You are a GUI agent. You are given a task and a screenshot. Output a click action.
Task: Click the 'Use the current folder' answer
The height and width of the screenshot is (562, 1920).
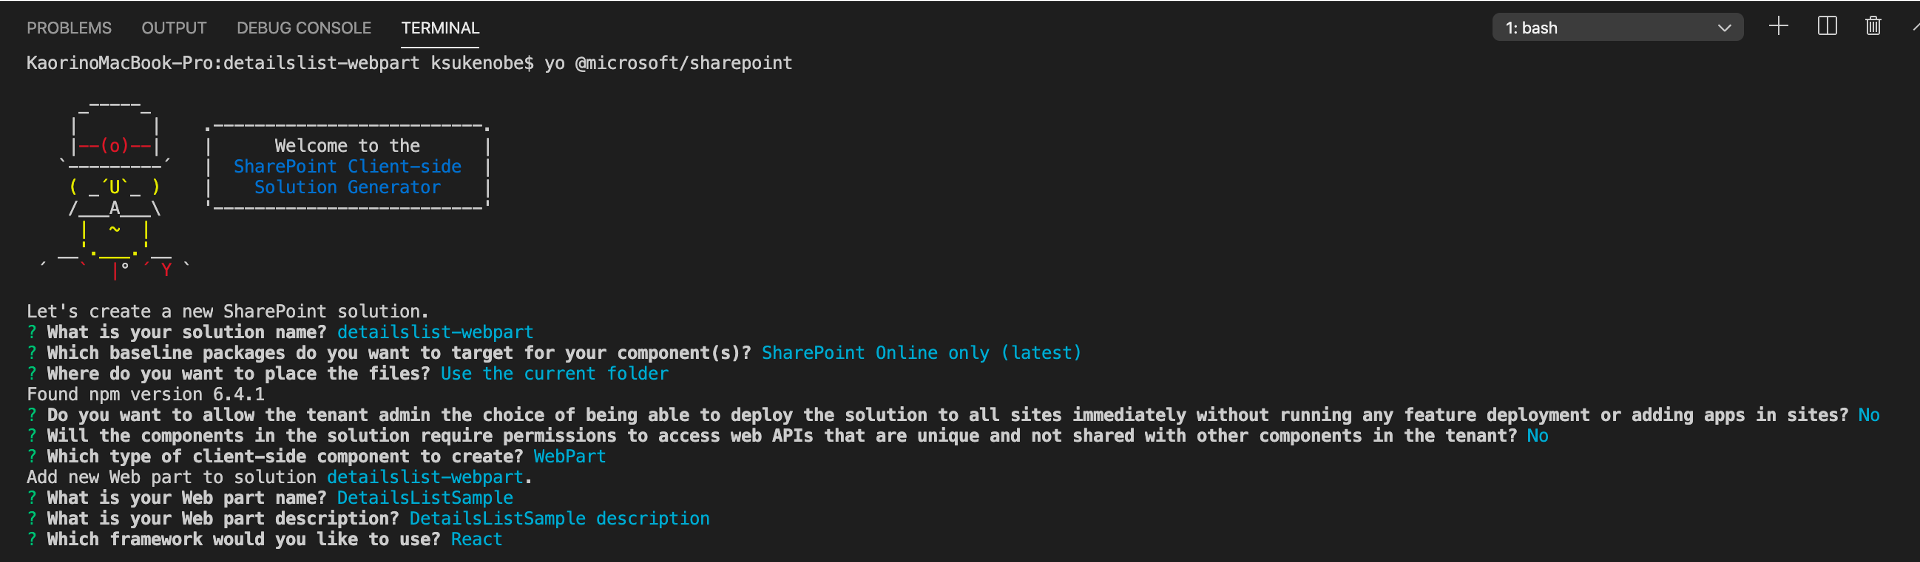[x=554, y=374]
